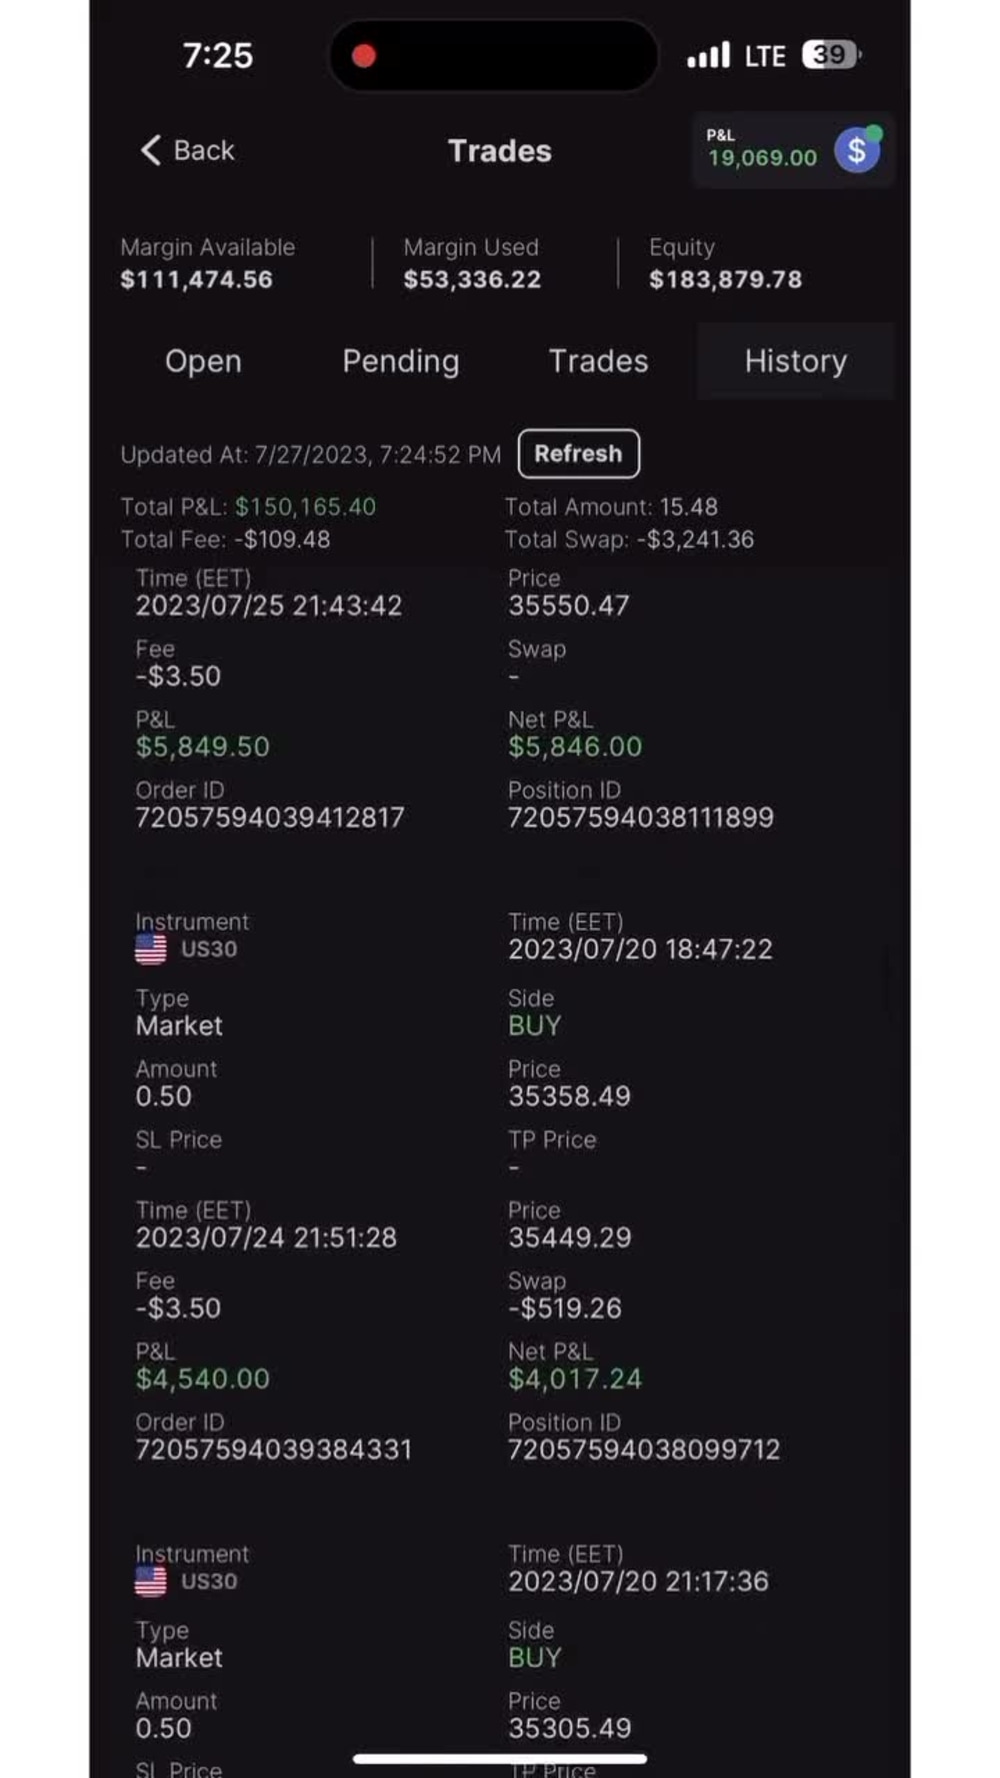Open the P&L 19,069.00 summary badge
Viewport: 1000px width, 1778px height.
(792, 151)
